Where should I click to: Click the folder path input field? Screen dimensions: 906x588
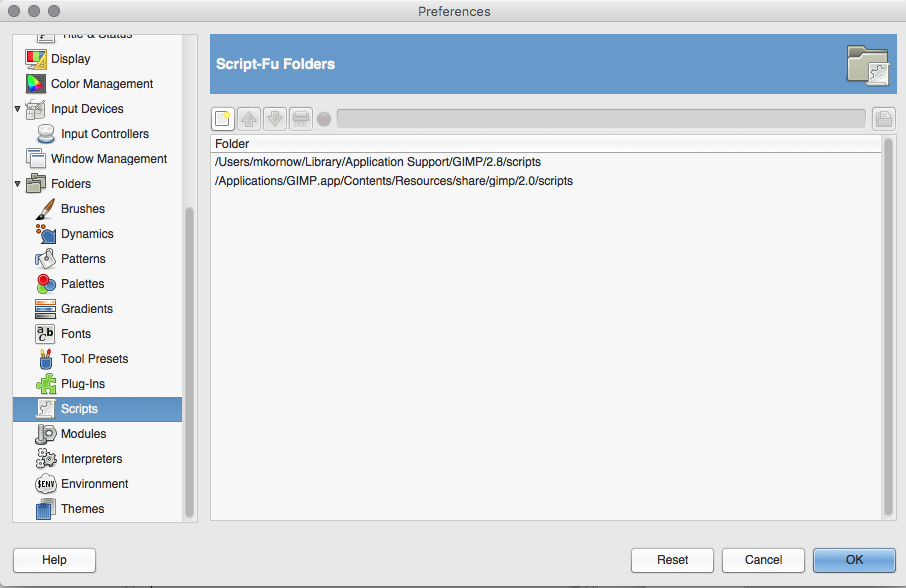[601, 119]
